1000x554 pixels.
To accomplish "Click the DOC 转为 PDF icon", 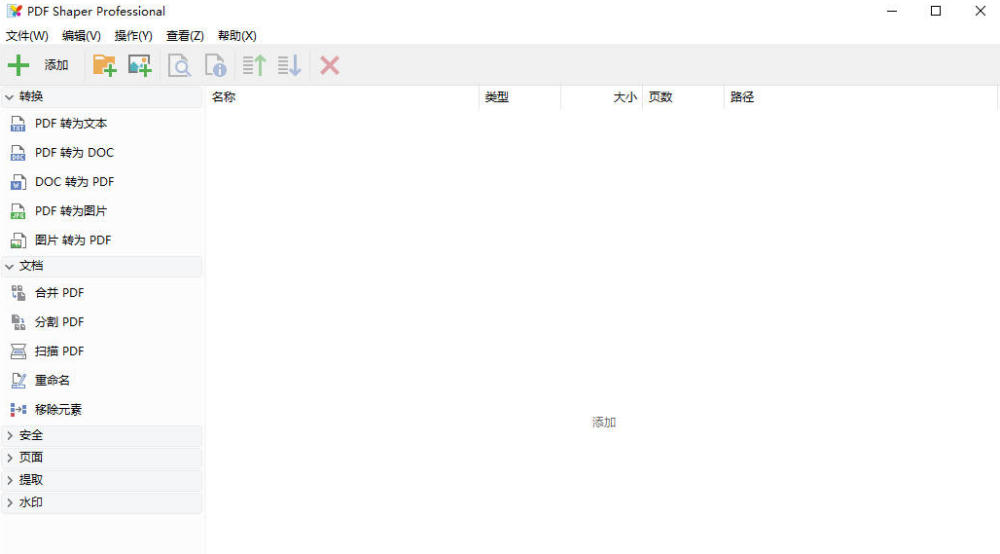I will pyautogui.click(x=18, y=182).
